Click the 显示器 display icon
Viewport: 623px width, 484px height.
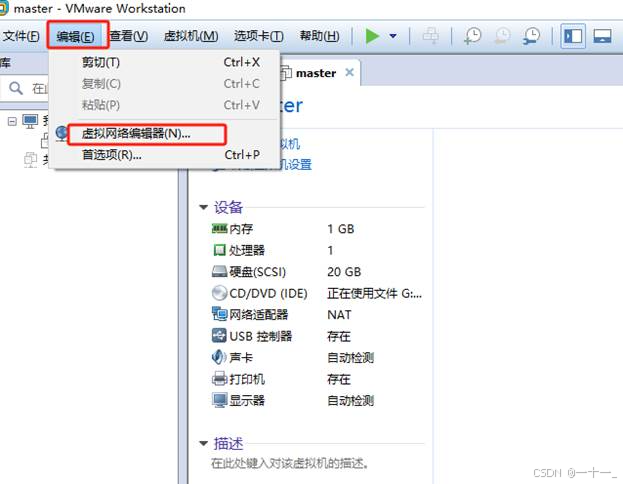pyautogui.click(x=219, y=400)
